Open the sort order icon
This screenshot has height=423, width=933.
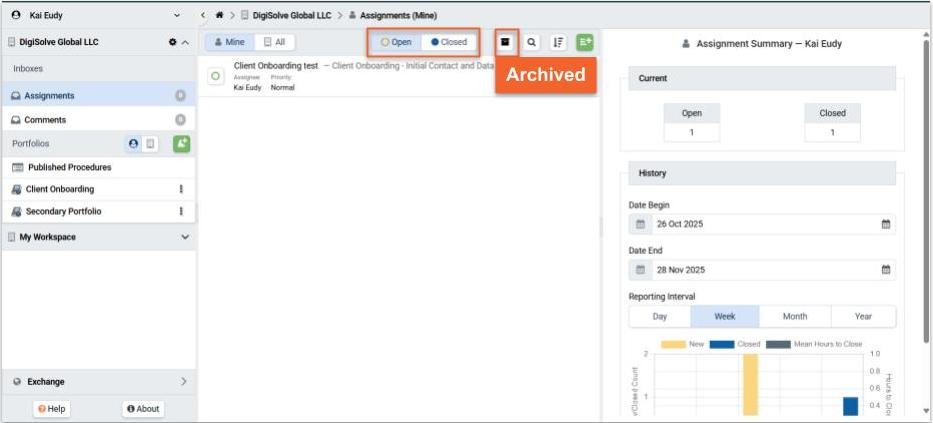point(558,42)
